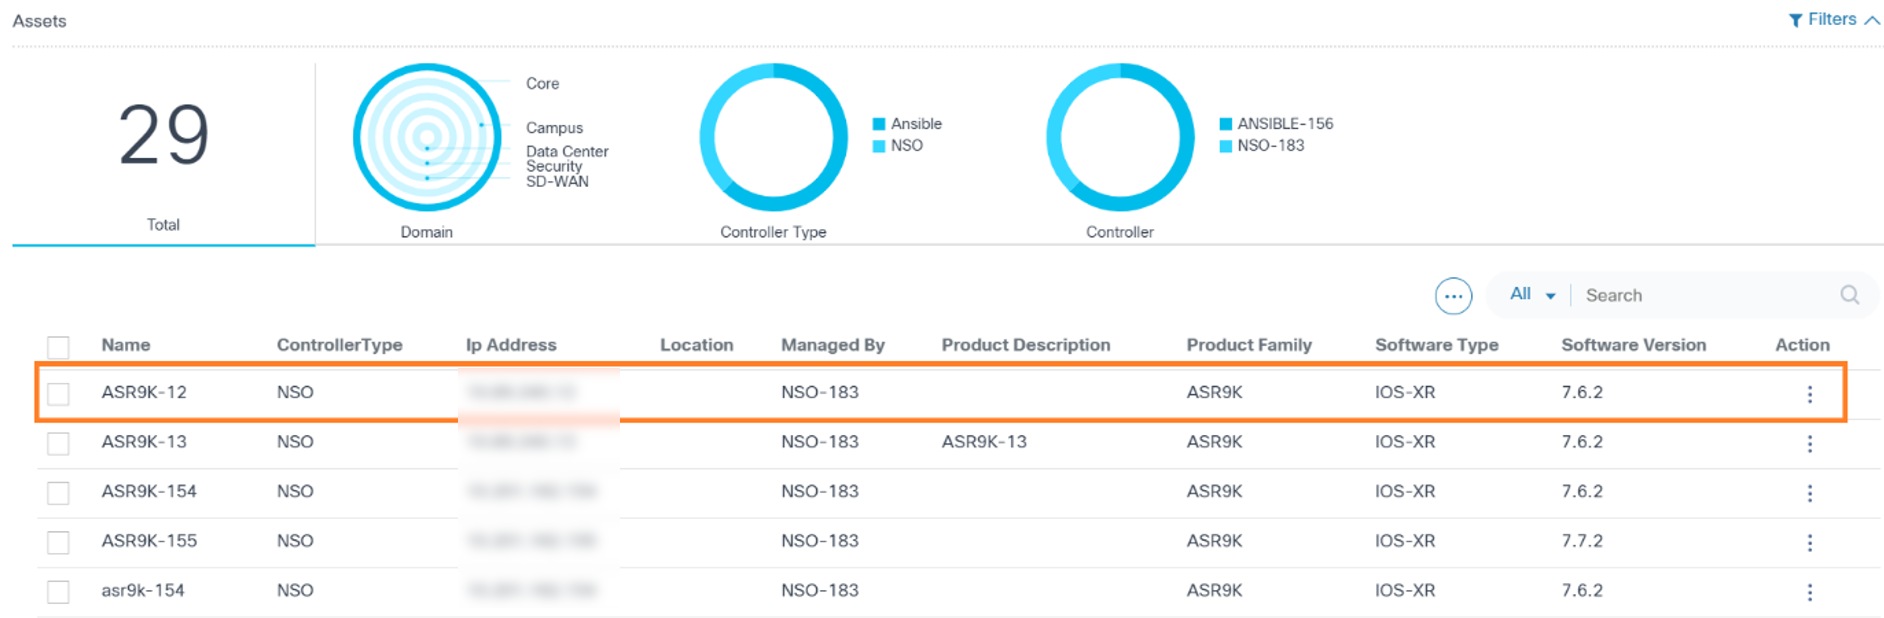The height and width of the screenshot is (618, 1884).
Task: Open the action menu for ASR9K-155
Action: [1809, 542]
